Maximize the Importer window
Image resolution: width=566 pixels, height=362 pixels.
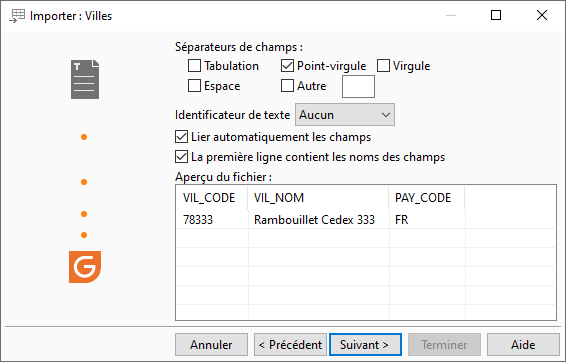pyautogui.click(x=496, y=15)
